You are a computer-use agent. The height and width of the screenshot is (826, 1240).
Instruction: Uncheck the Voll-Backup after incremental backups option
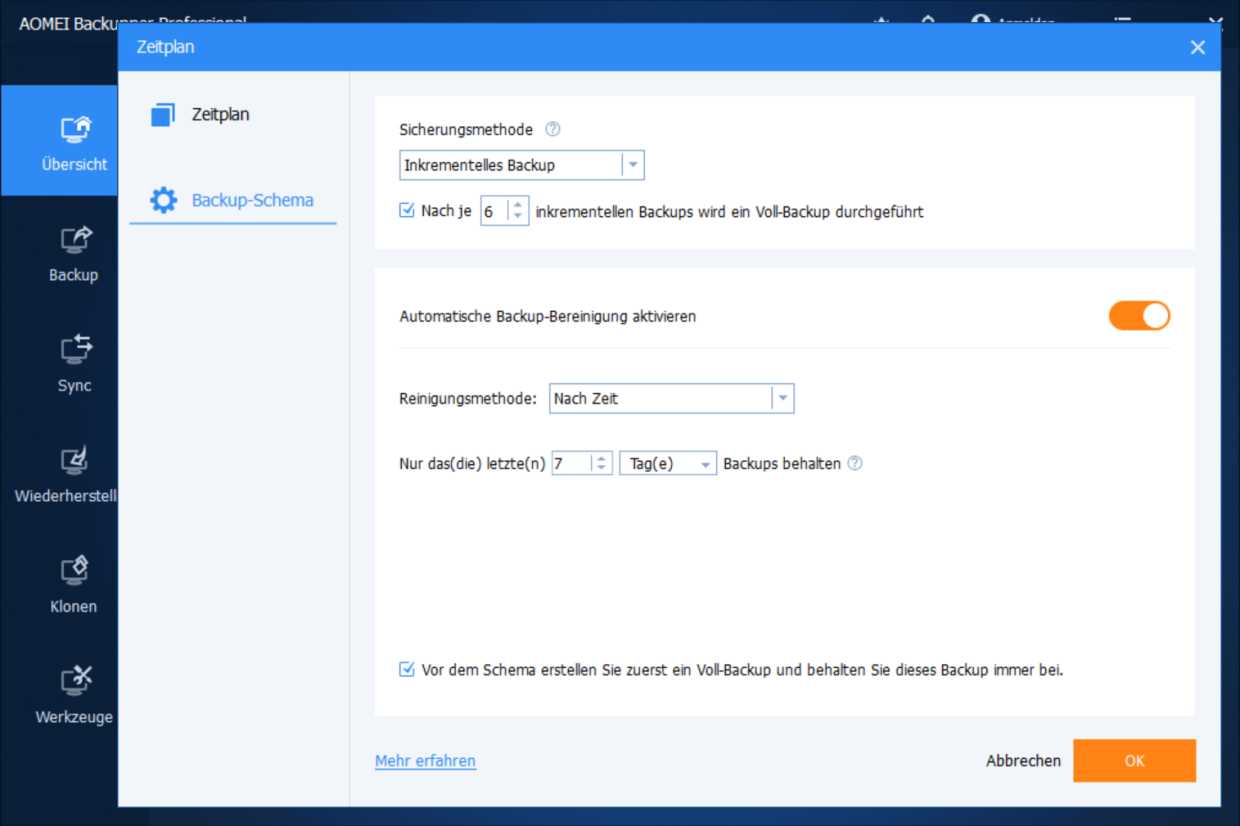pos(406,210)
